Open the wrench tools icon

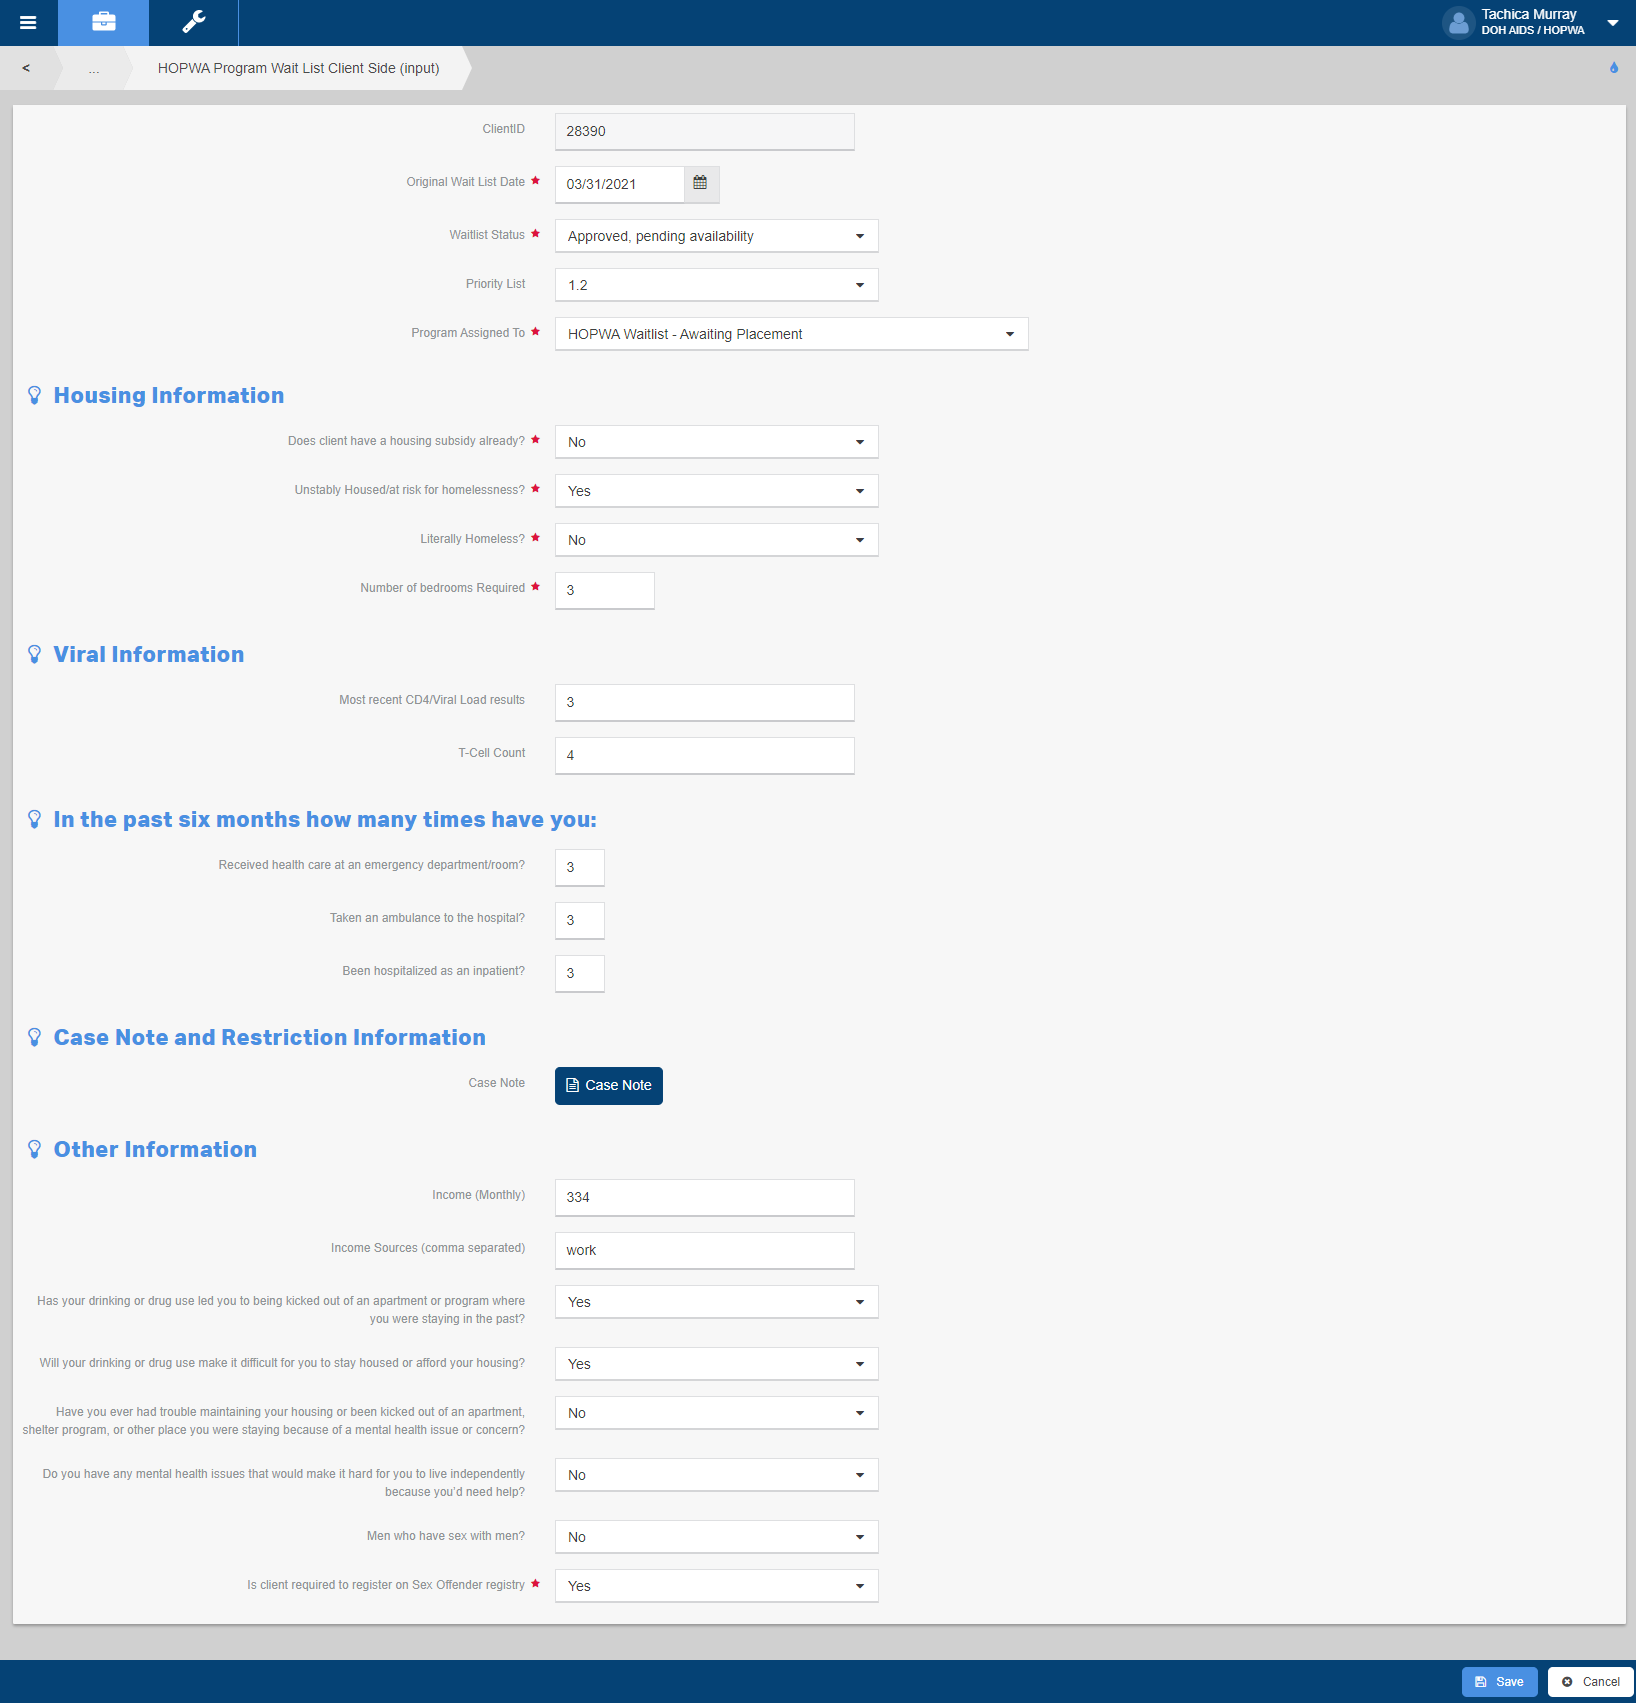194,22
